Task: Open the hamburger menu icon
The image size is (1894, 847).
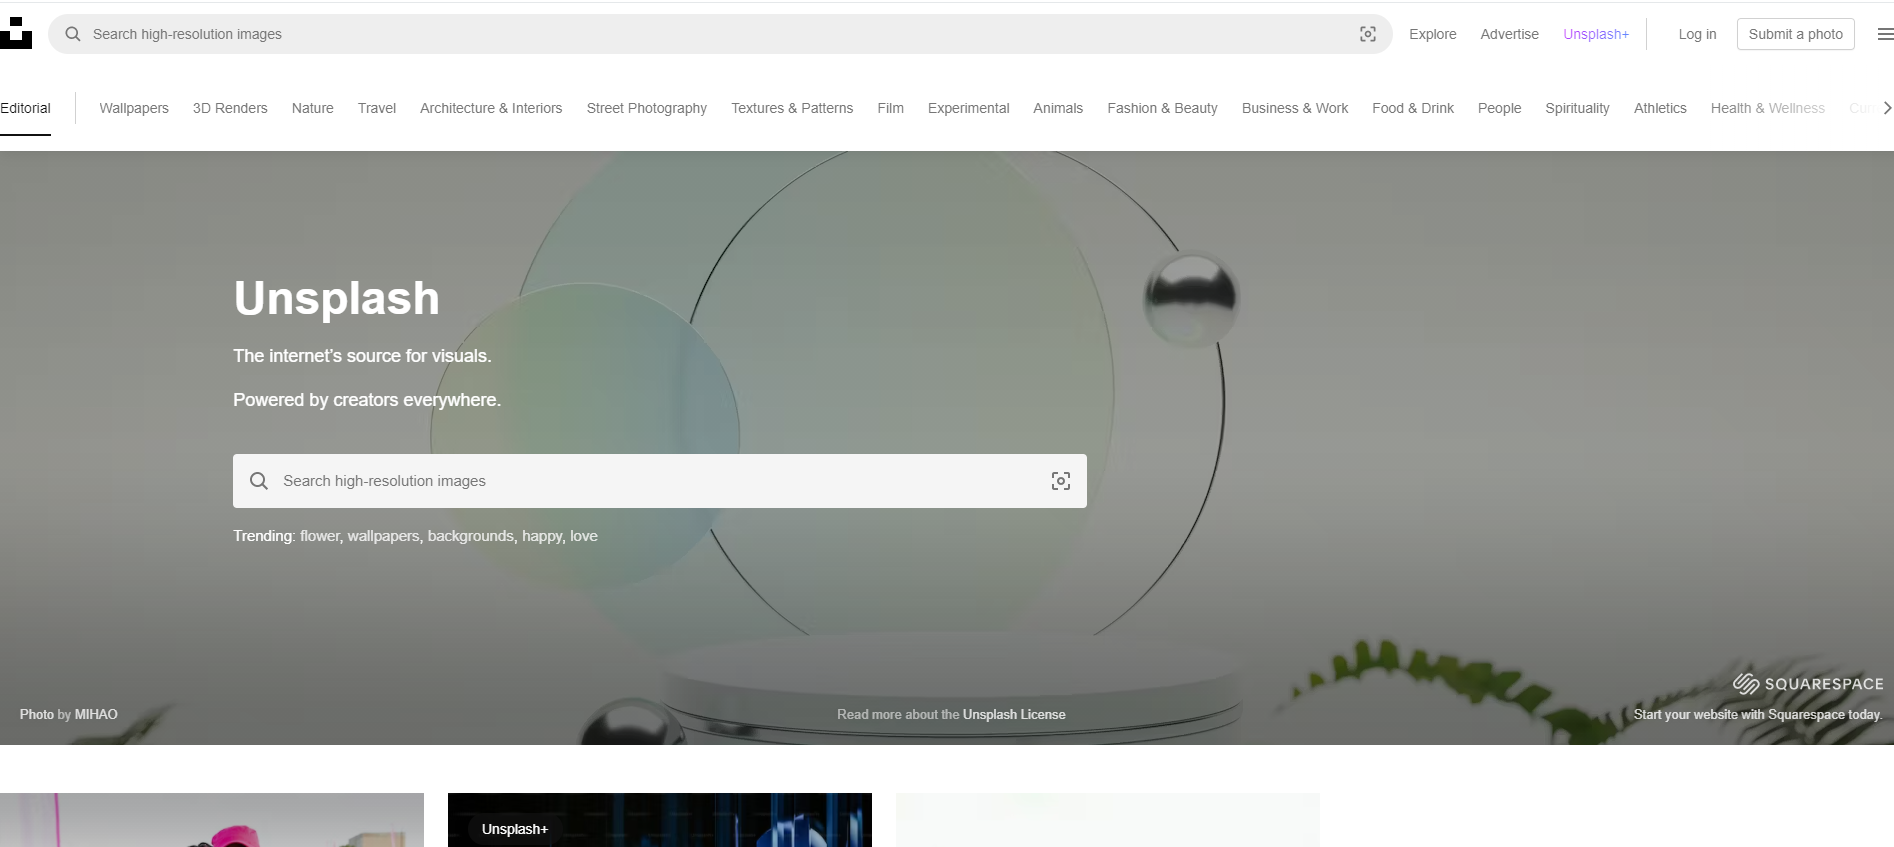Action: pyautogui.click(x=1885, y=34)
